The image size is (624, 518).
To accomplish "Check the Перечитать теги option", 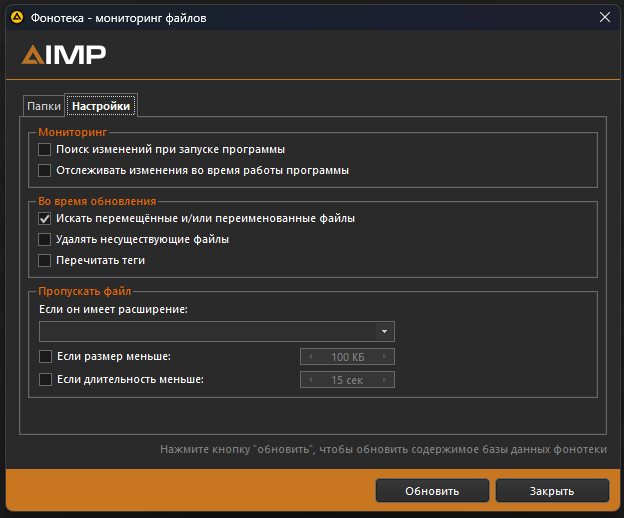I will (44, 260).
